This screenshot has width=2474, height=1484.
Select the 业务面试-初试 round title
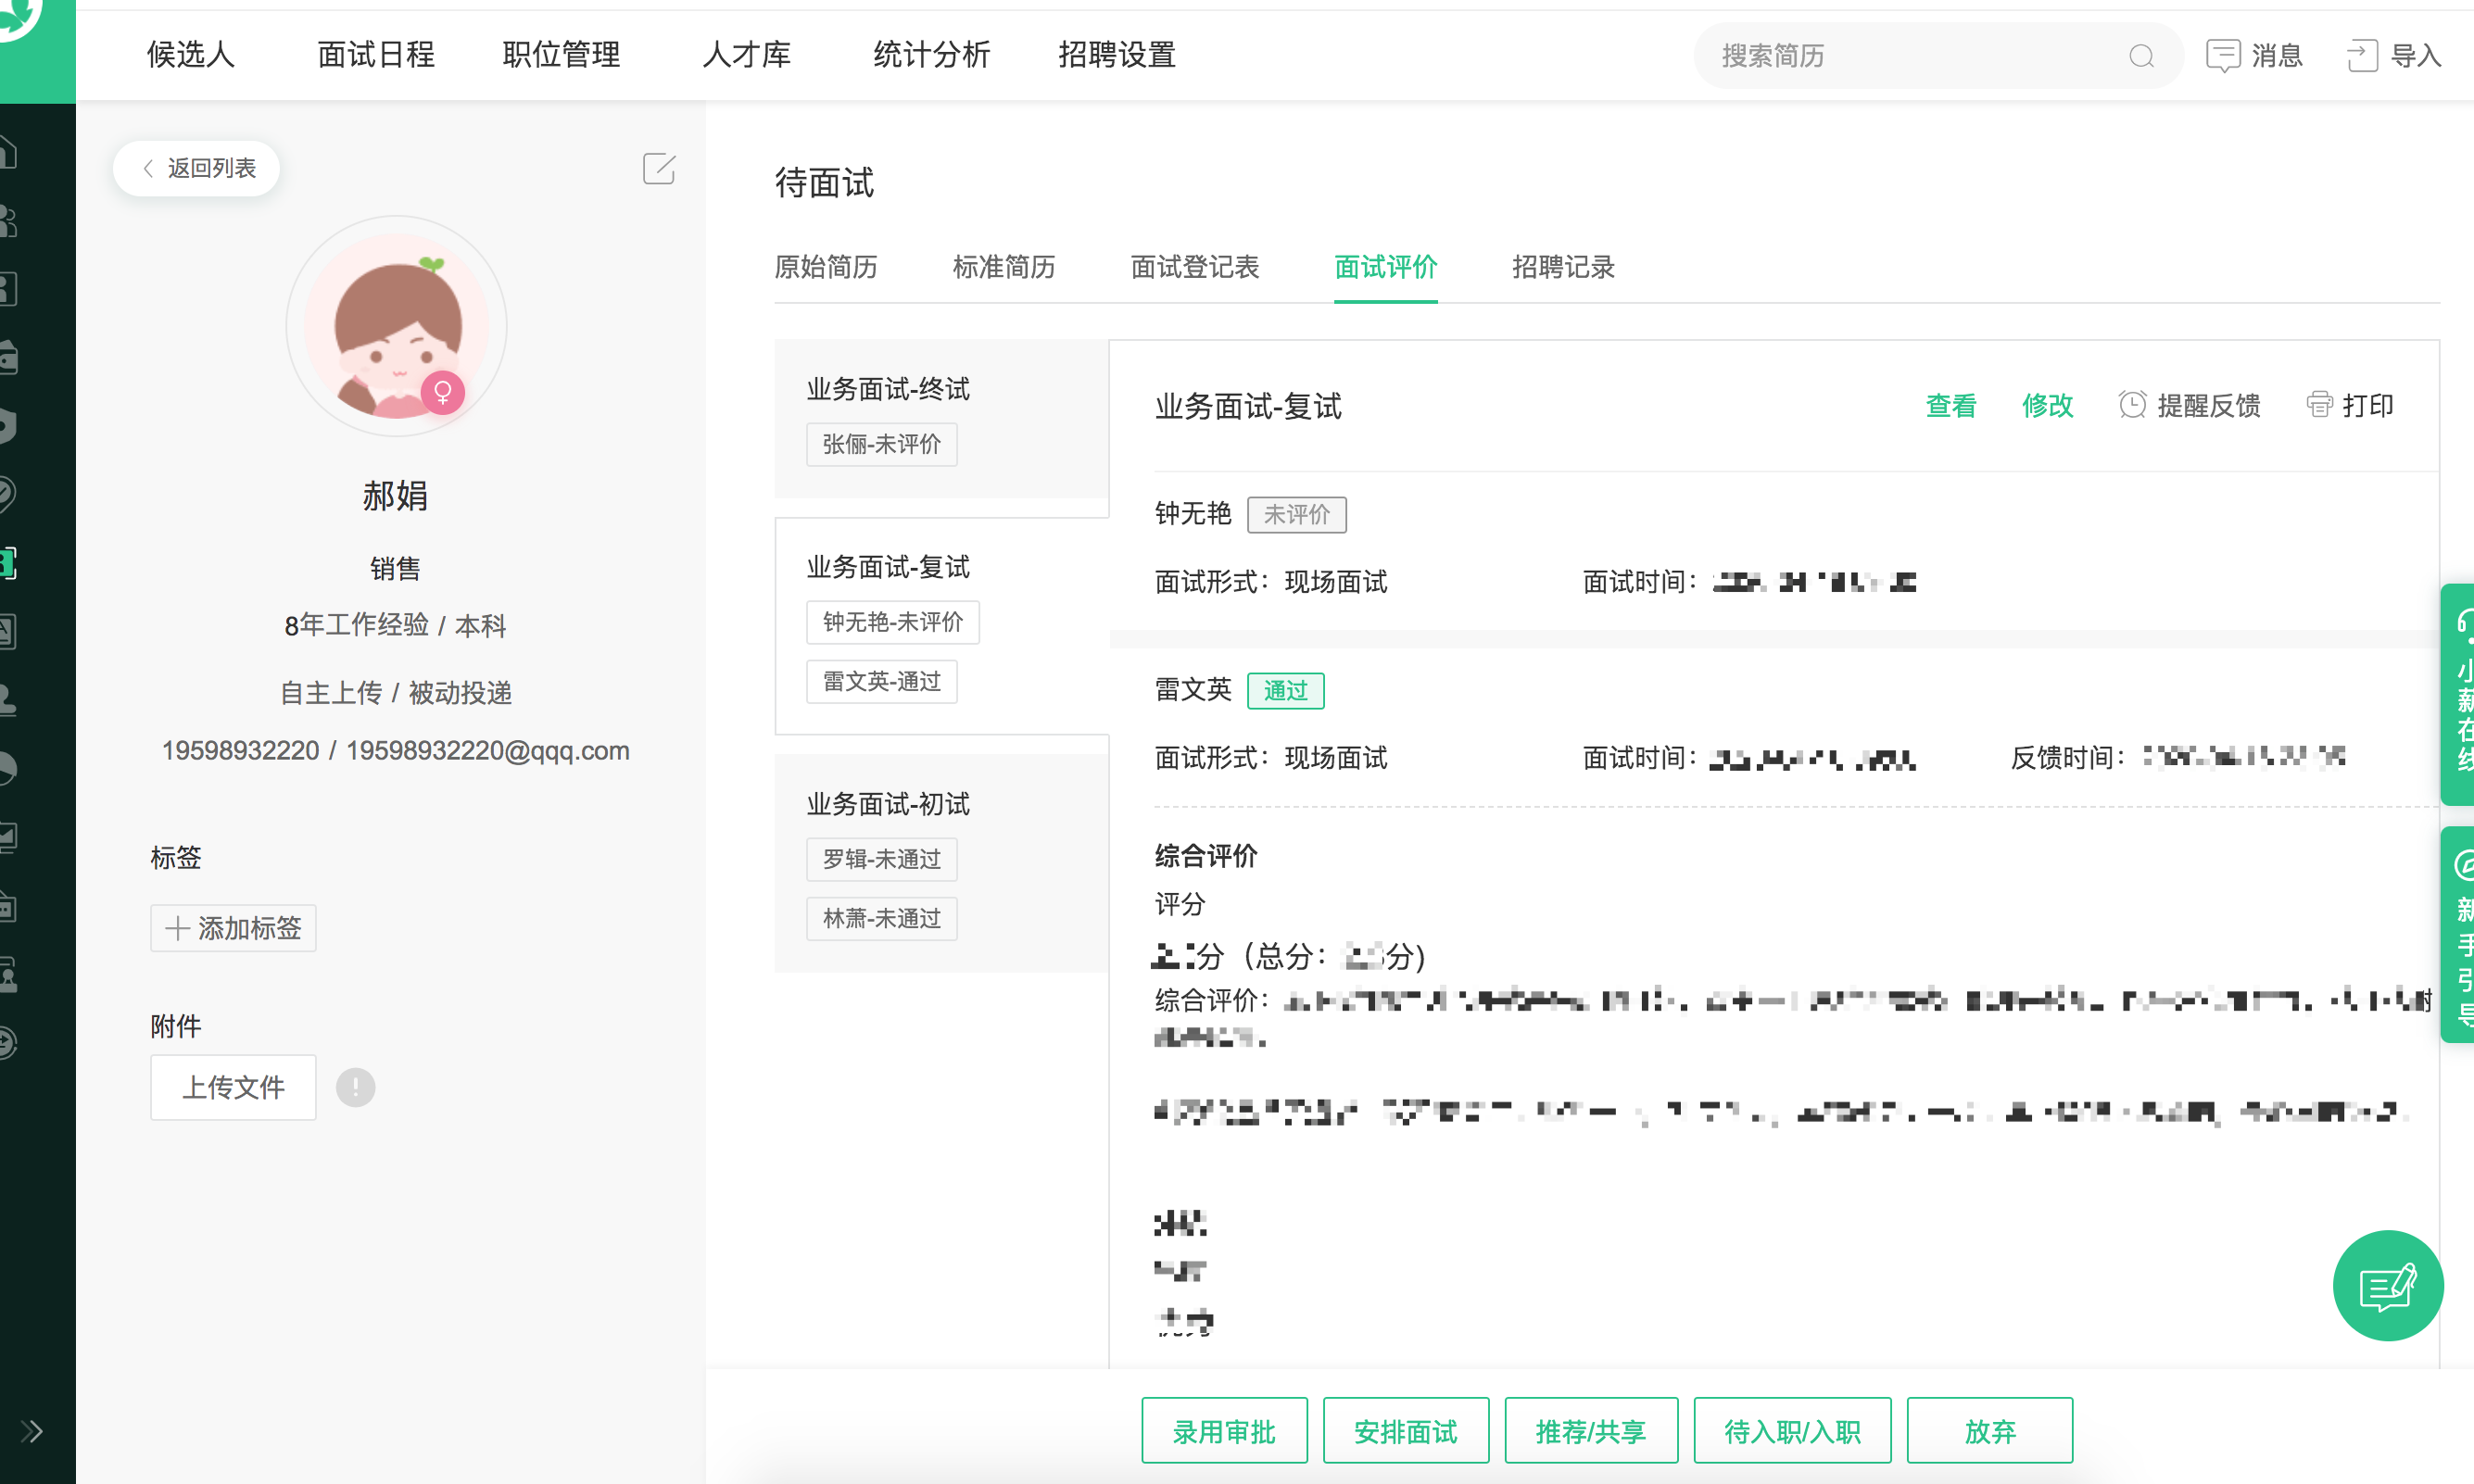point(888,804)
